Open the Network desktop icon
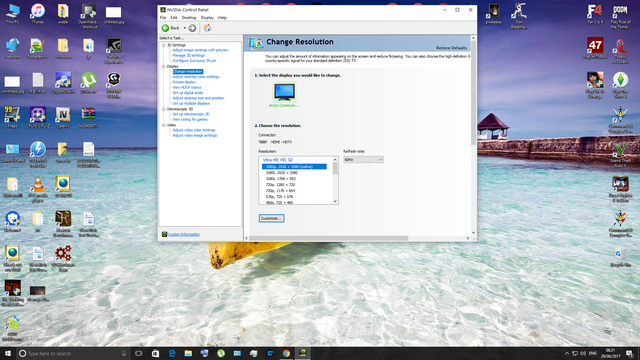Image resolution: width=640 pixels, height=360 pixels. tap(13, 48)
